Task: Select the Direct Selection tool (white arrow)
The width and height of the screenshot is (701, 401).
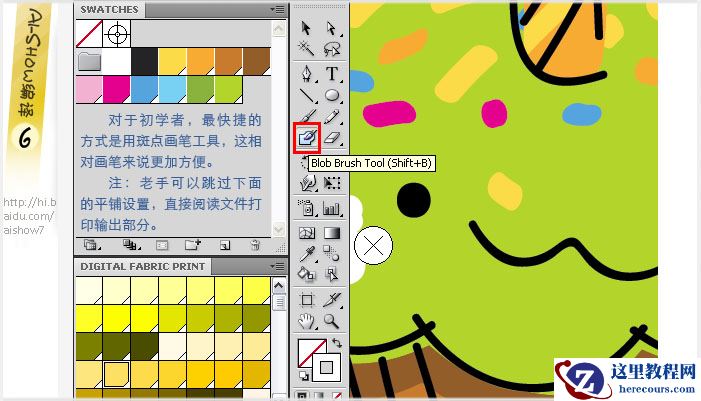Action: coord(332,28)
